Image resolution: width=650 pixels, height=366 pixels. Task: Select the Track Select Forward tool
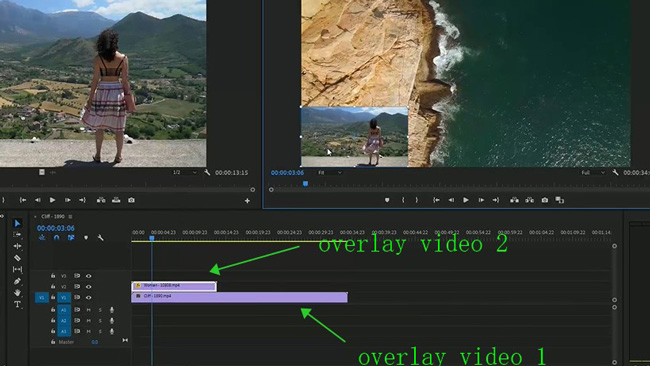(17, 235)
